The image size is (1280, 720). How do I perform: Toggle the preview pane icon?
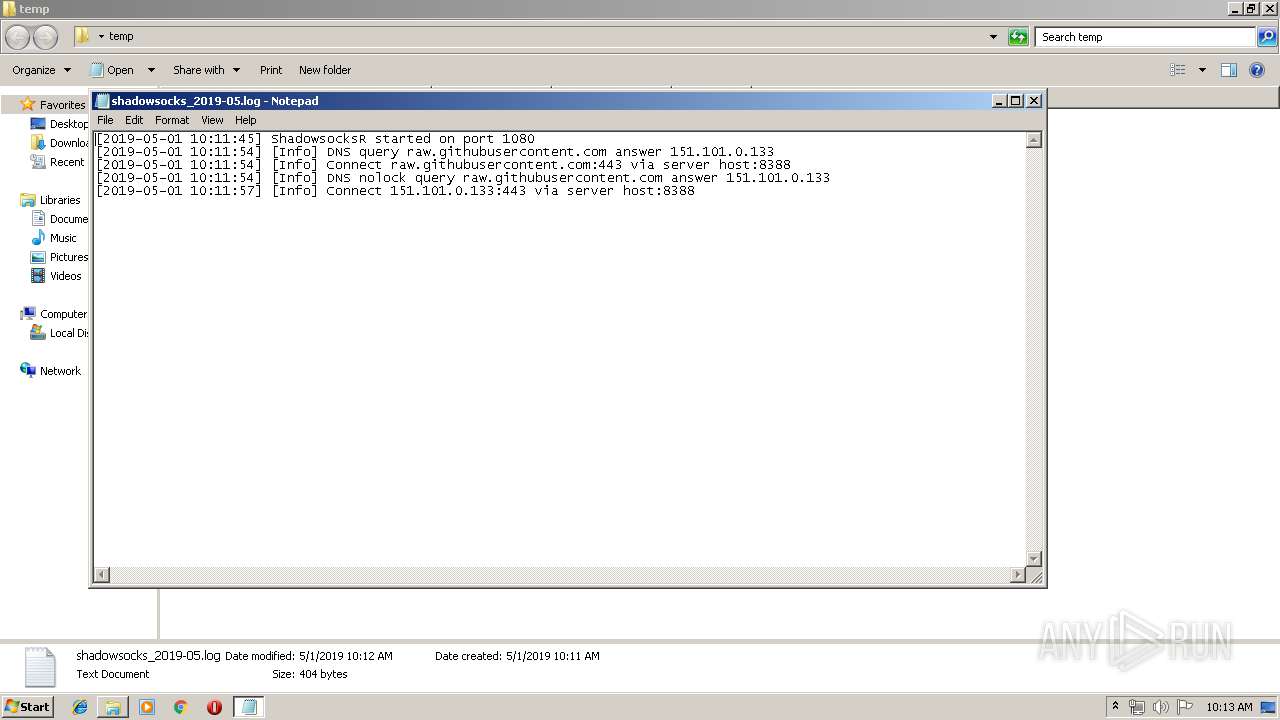[1229, 70]
